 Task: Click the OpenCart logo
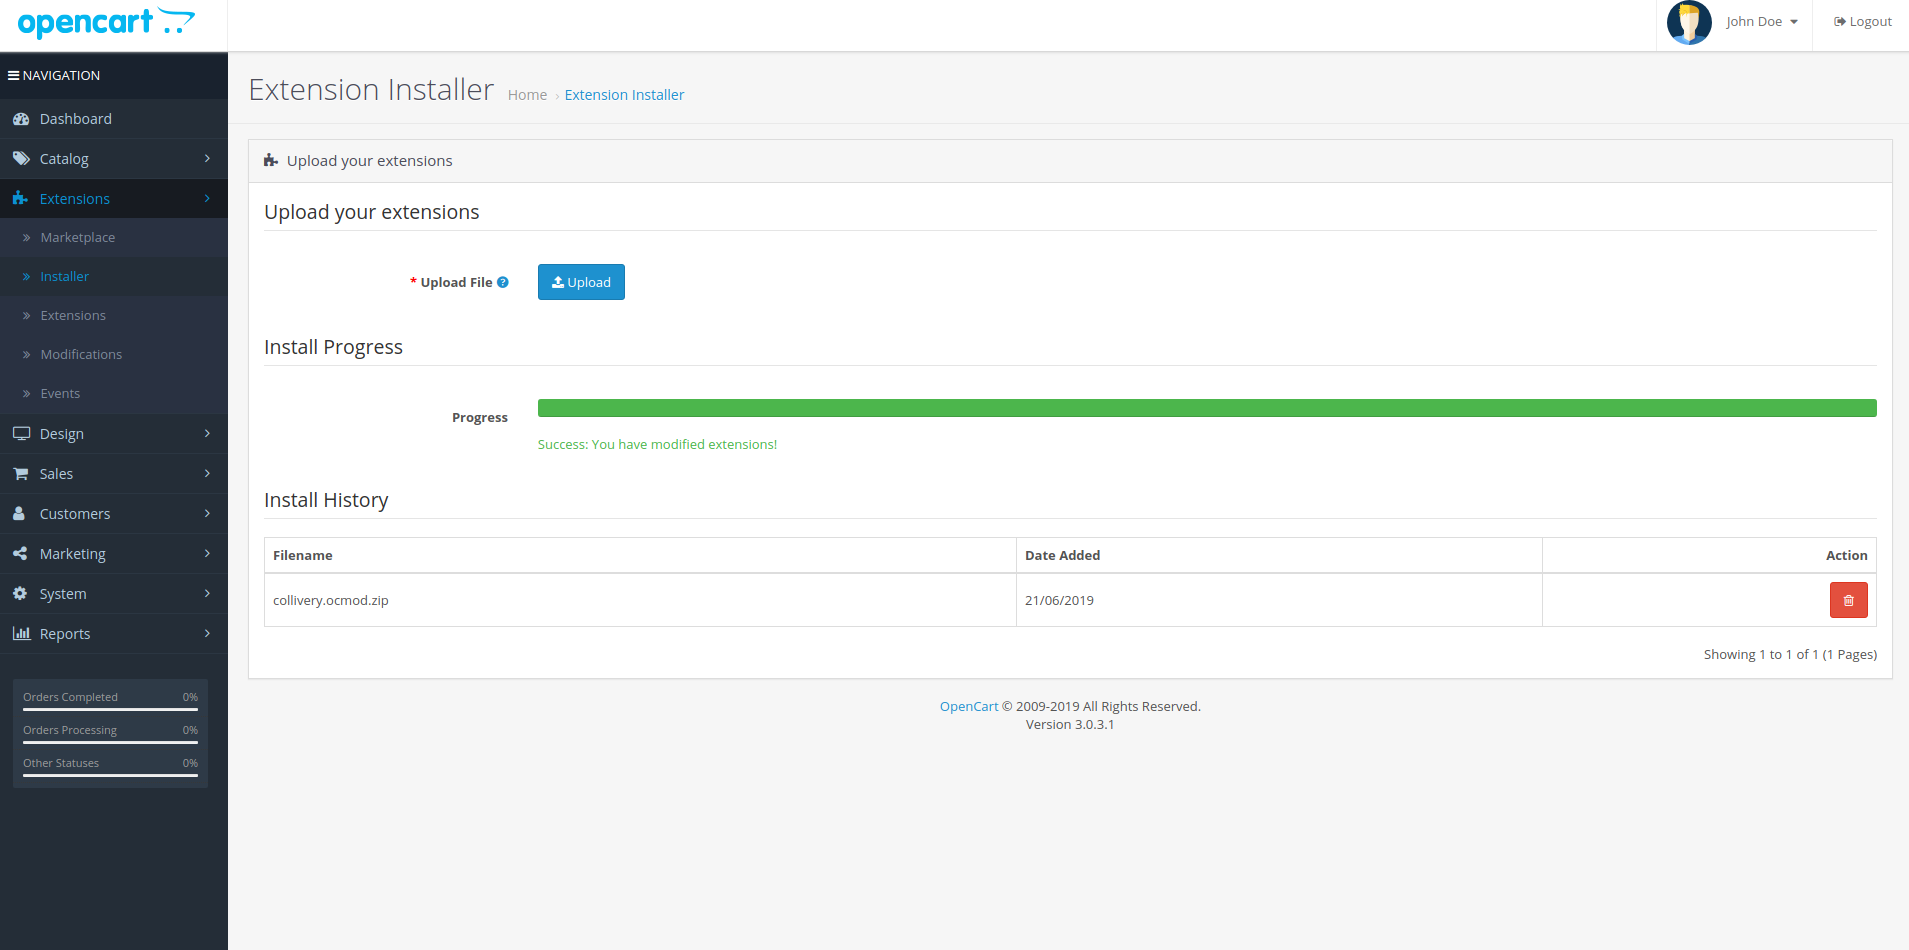click(x=106, y=23)
